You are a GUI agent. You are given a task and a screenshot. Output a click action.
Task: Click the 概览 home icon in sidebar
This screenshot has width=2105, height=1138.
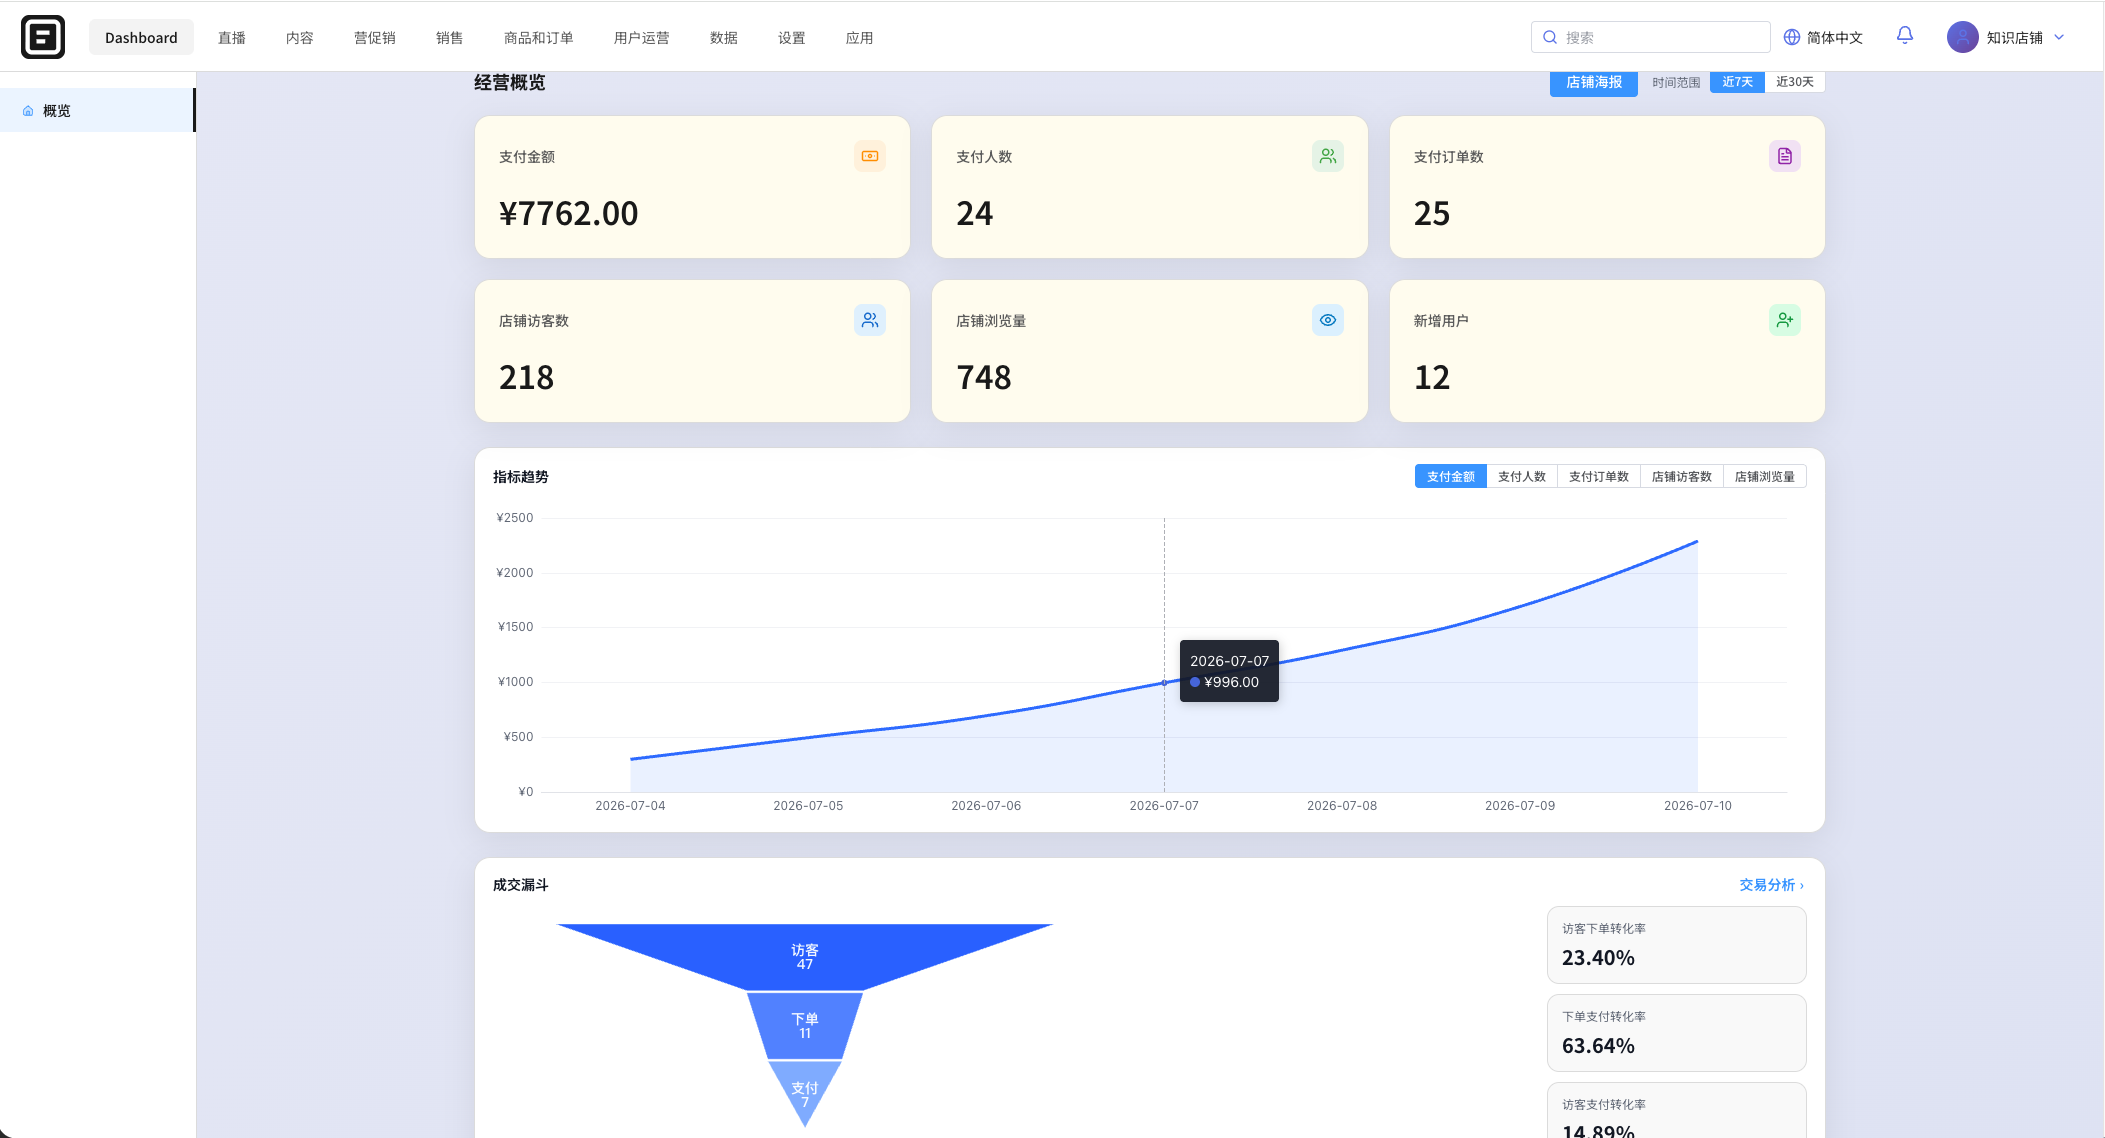[x=28, y=111]
